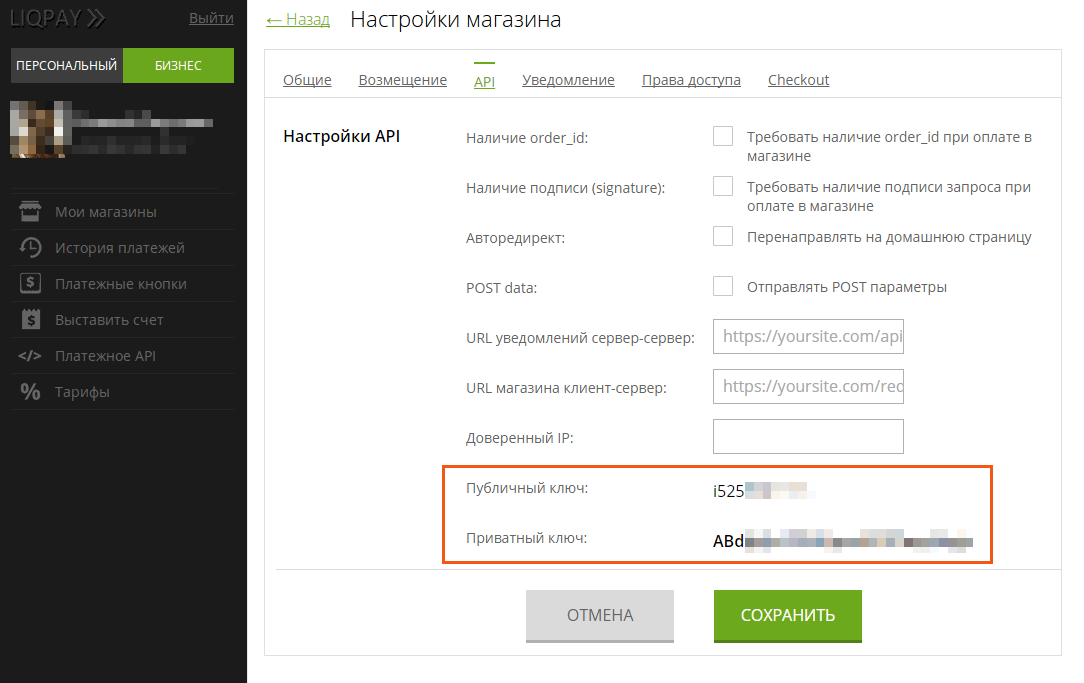Open Выставить счет menu item
Screen dimensions: 1084x683
coord(122,319)
